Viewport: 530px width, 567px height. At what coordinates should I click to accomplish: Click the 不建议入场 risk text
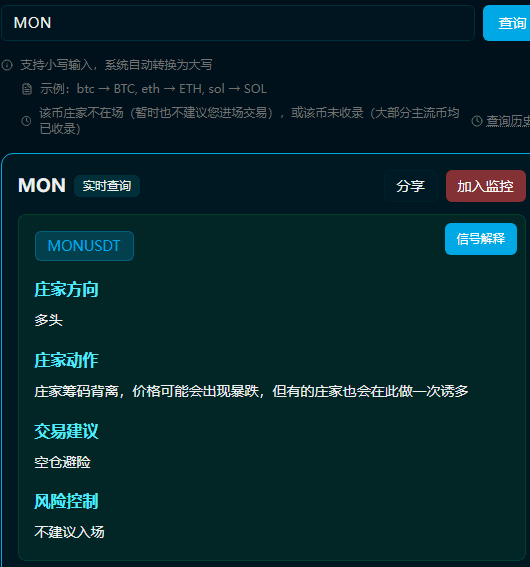[69, 532]
